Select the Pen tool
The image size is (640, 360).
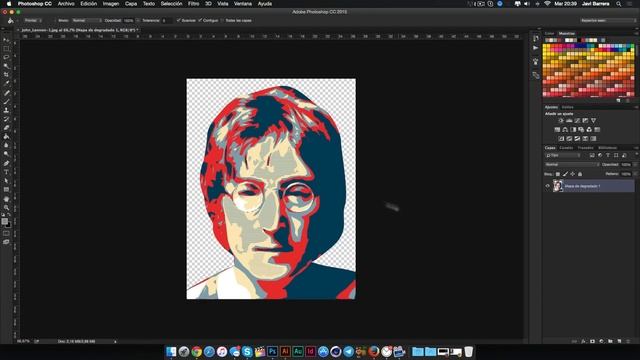pos(6,163)
